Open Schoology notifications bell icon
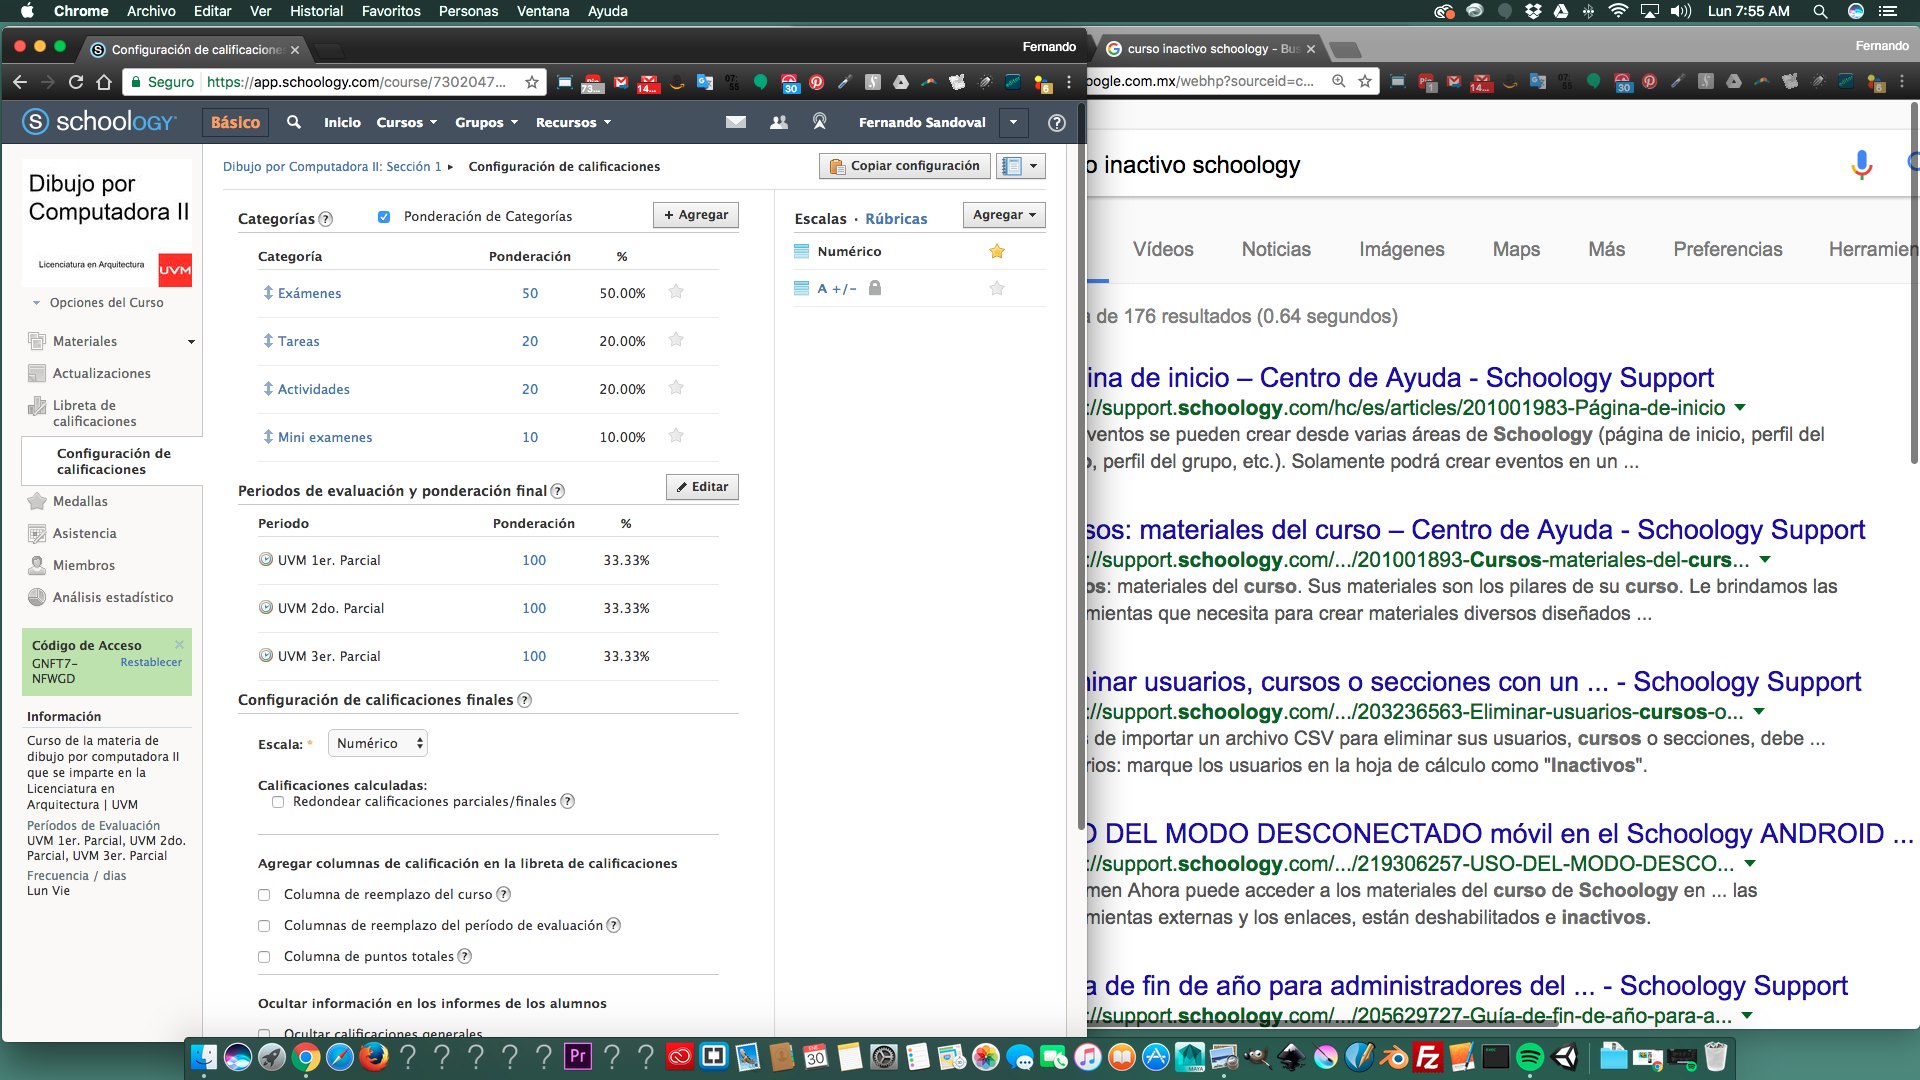This screenshot has height=1080, width=1920. (819, 122)
